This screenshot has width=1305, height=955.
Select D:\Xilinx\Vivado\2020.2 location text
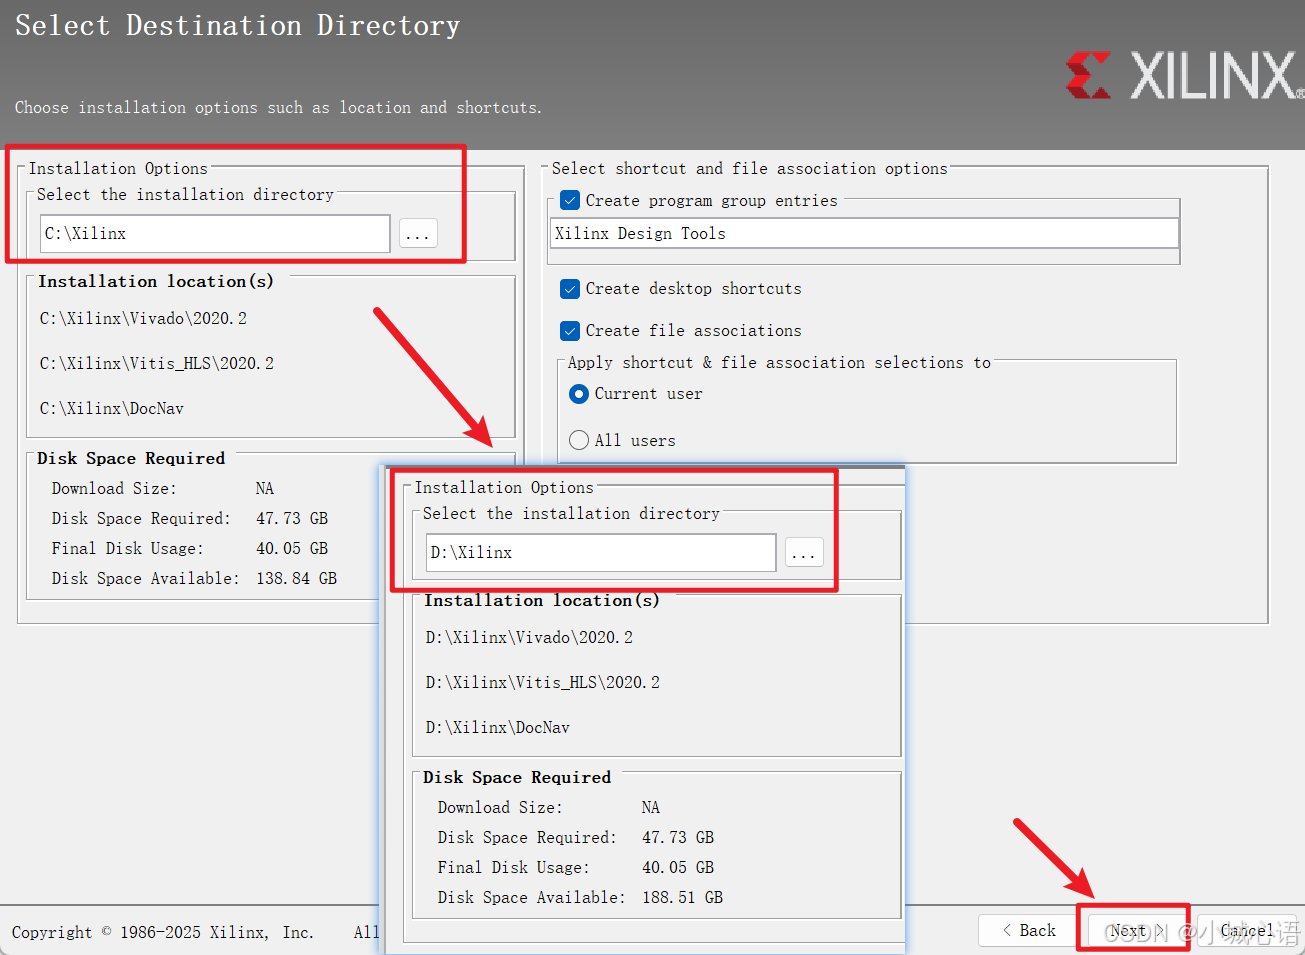click(x=529, y=637)
